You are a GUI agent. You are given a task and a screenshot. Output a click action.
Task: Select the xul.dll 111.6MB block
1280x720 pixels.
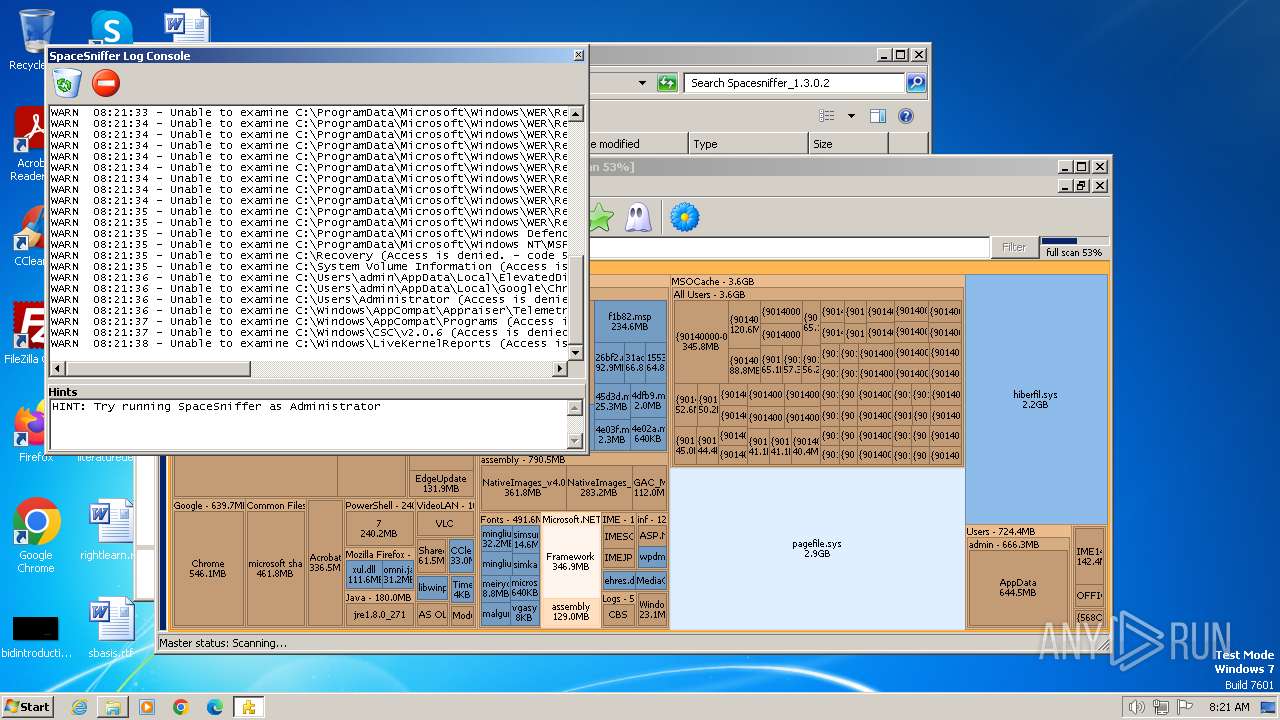point(363,574)
